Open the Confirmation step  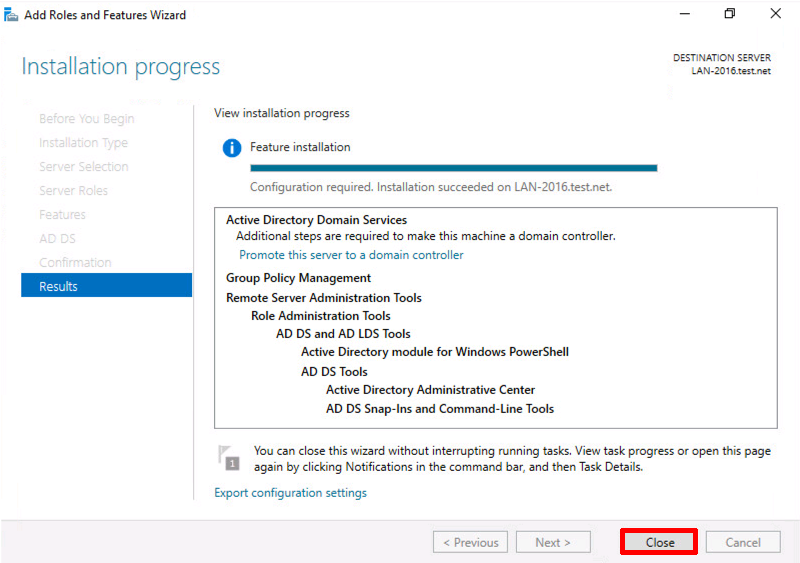[x=75, y=262]
